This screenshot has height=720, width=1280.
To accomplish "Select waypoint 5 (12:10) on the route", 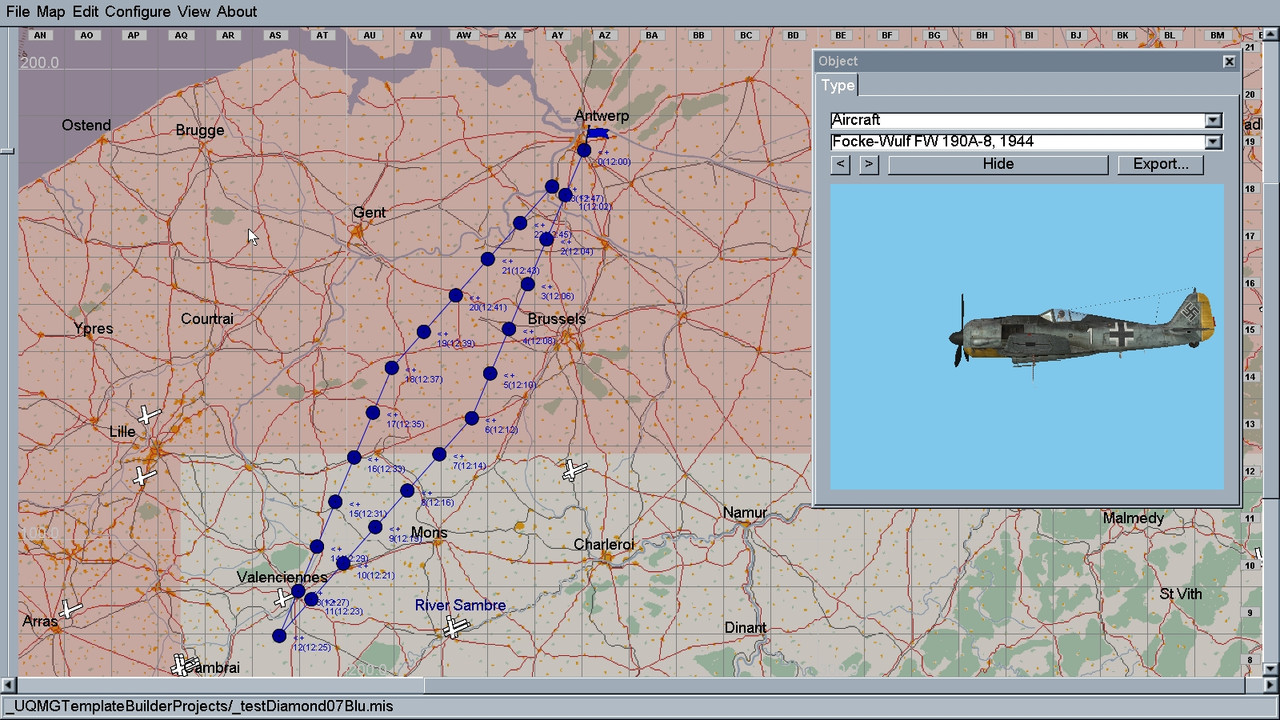I will click(490, 373).
